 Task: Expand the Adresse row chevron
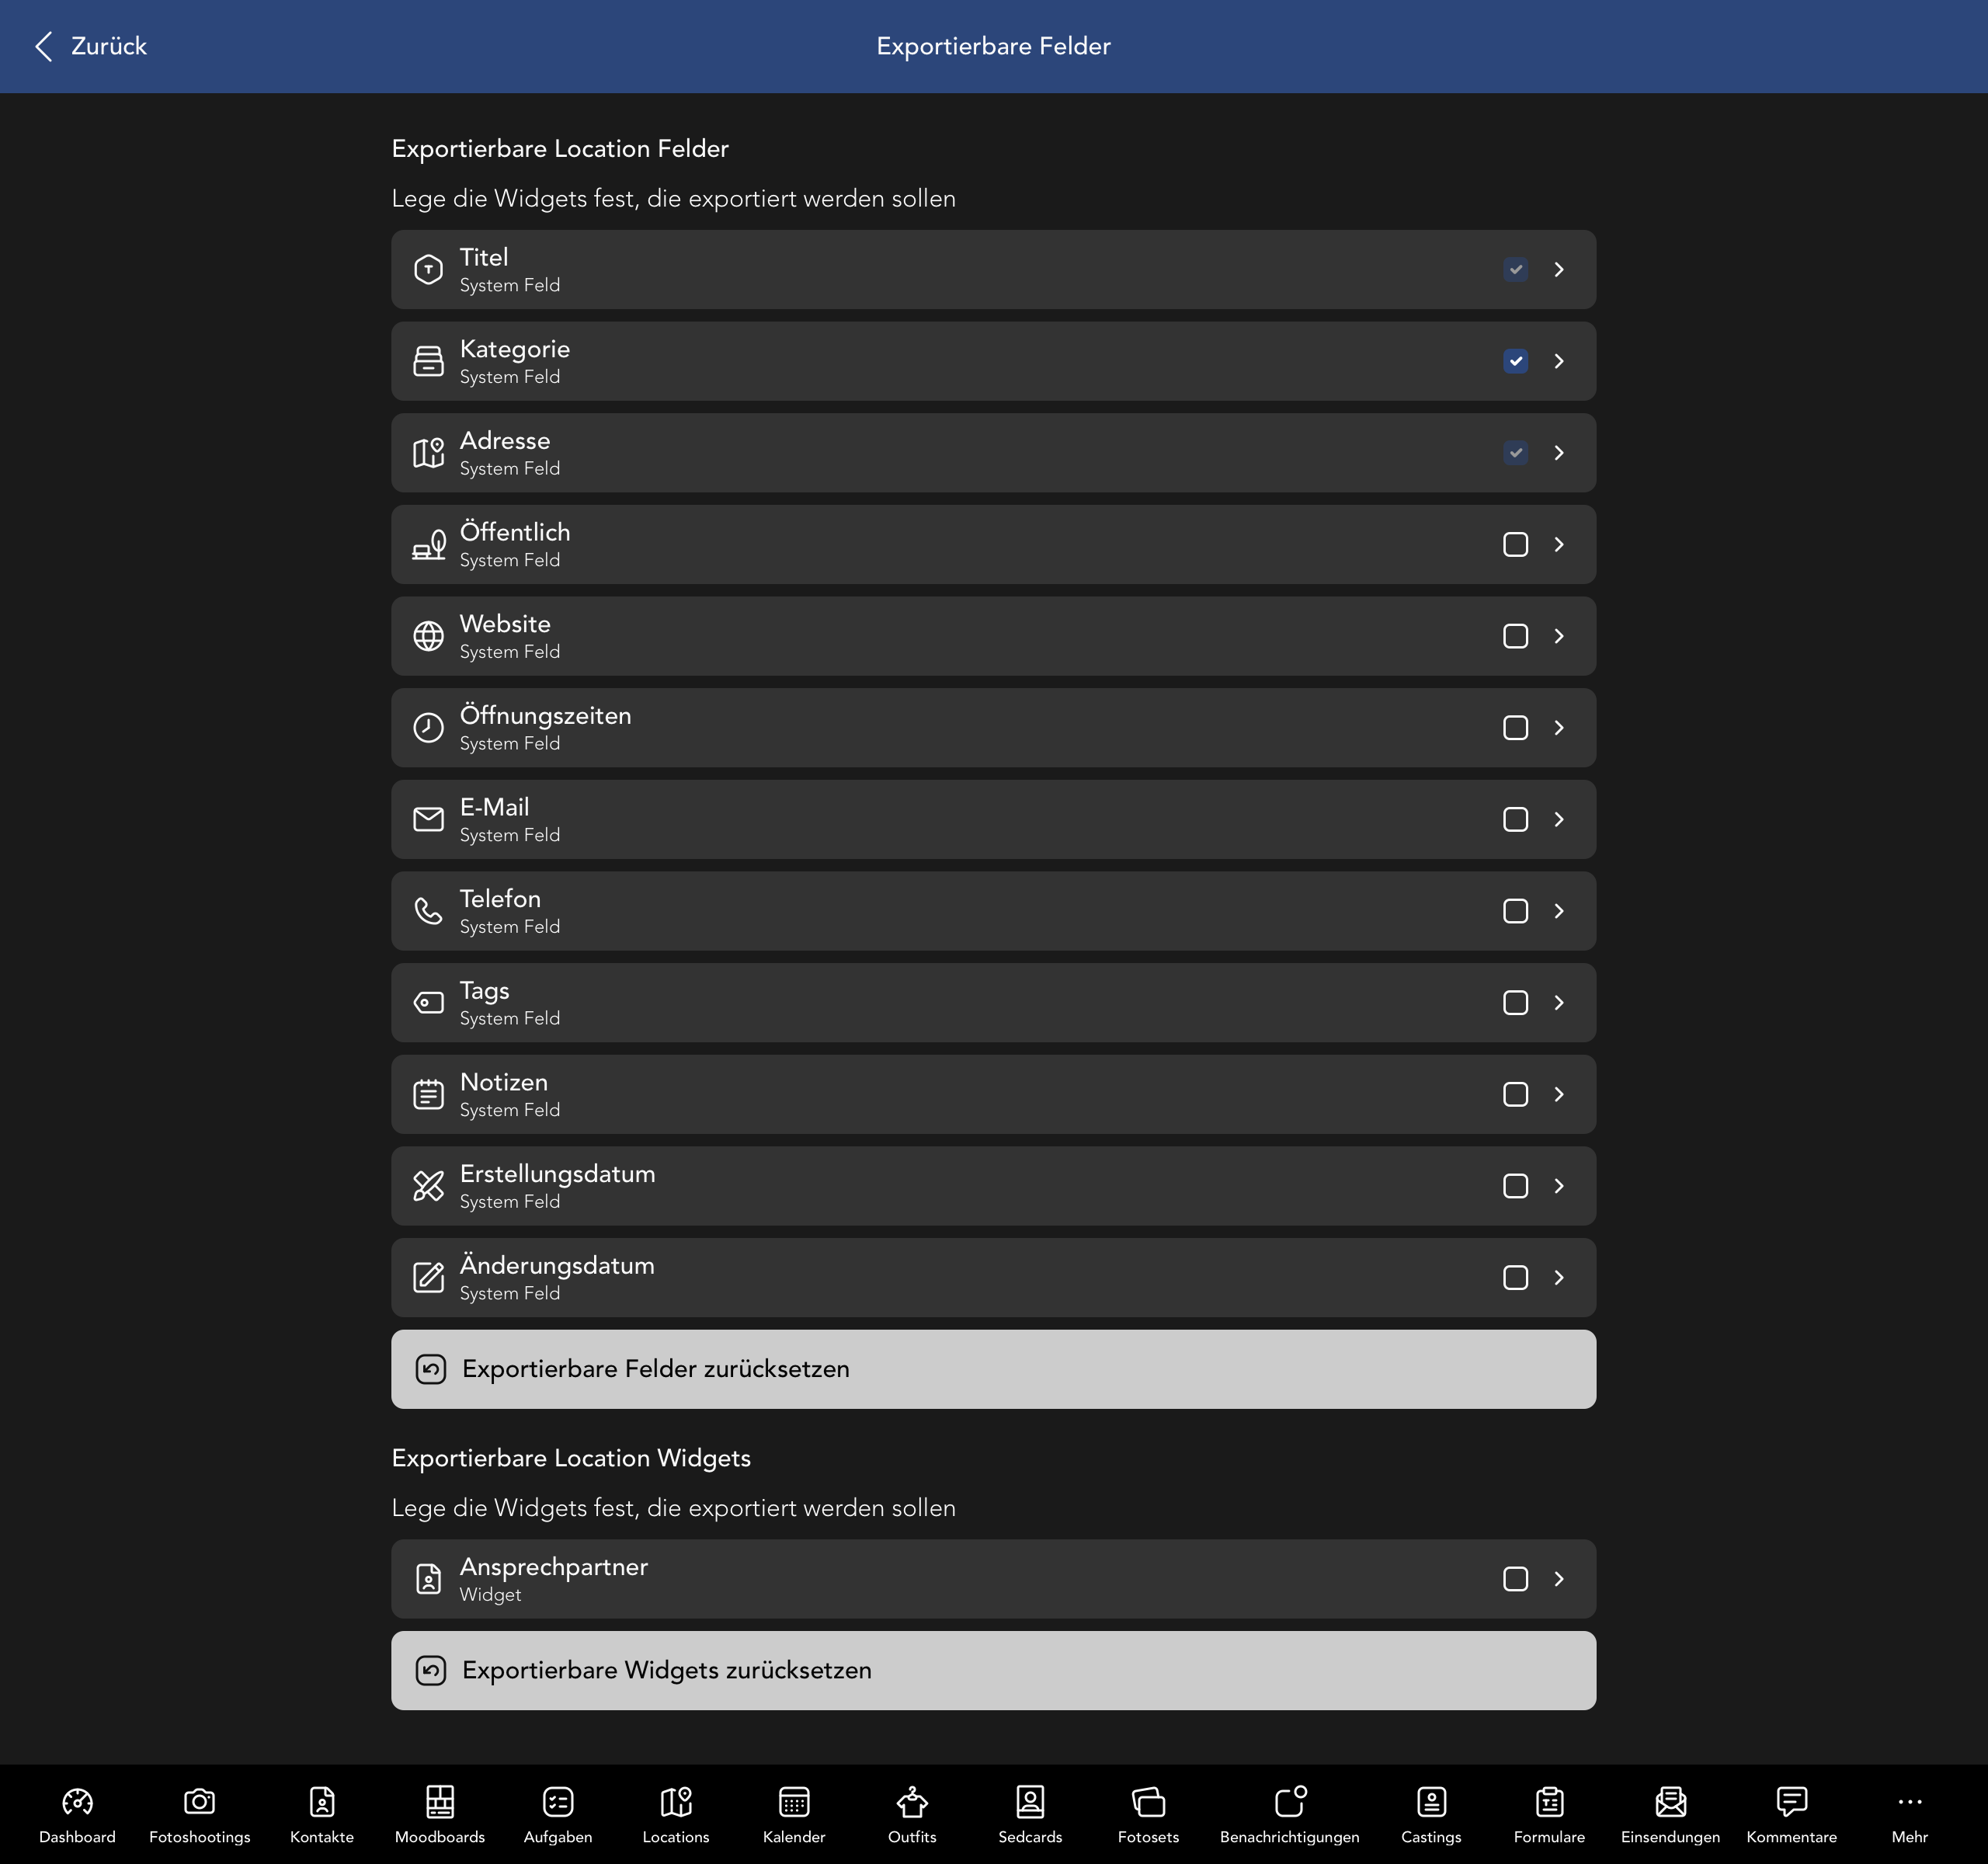[1559, 453]
